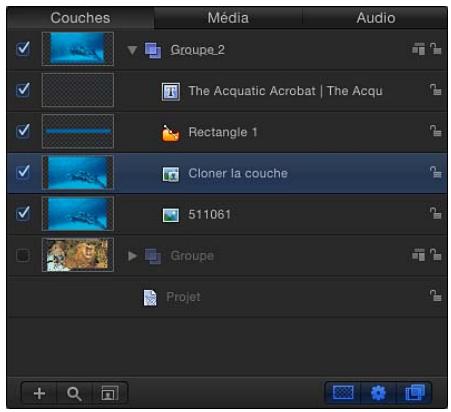The height and width of the screenshot is (412, 451).
Task: Select the Cloner la couche layer name
Action: [238, 173]
